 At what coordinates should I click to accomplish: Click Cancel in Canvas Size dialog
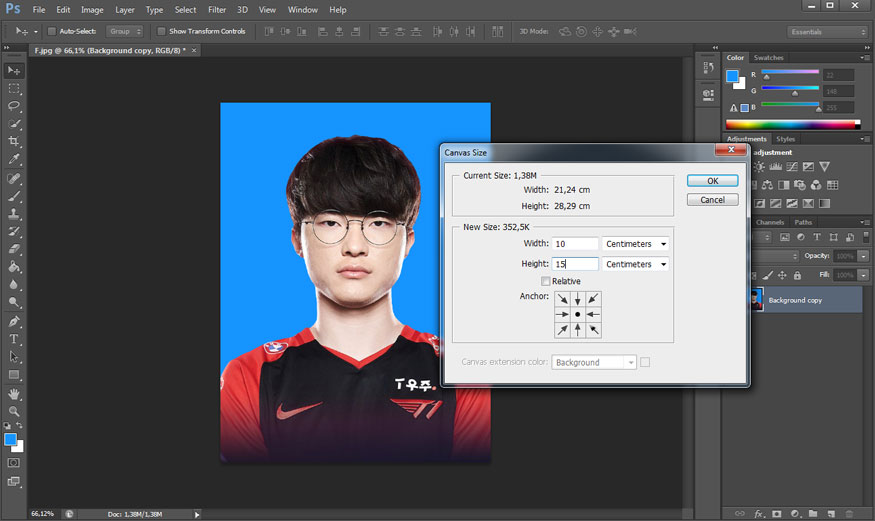(713, 200)
